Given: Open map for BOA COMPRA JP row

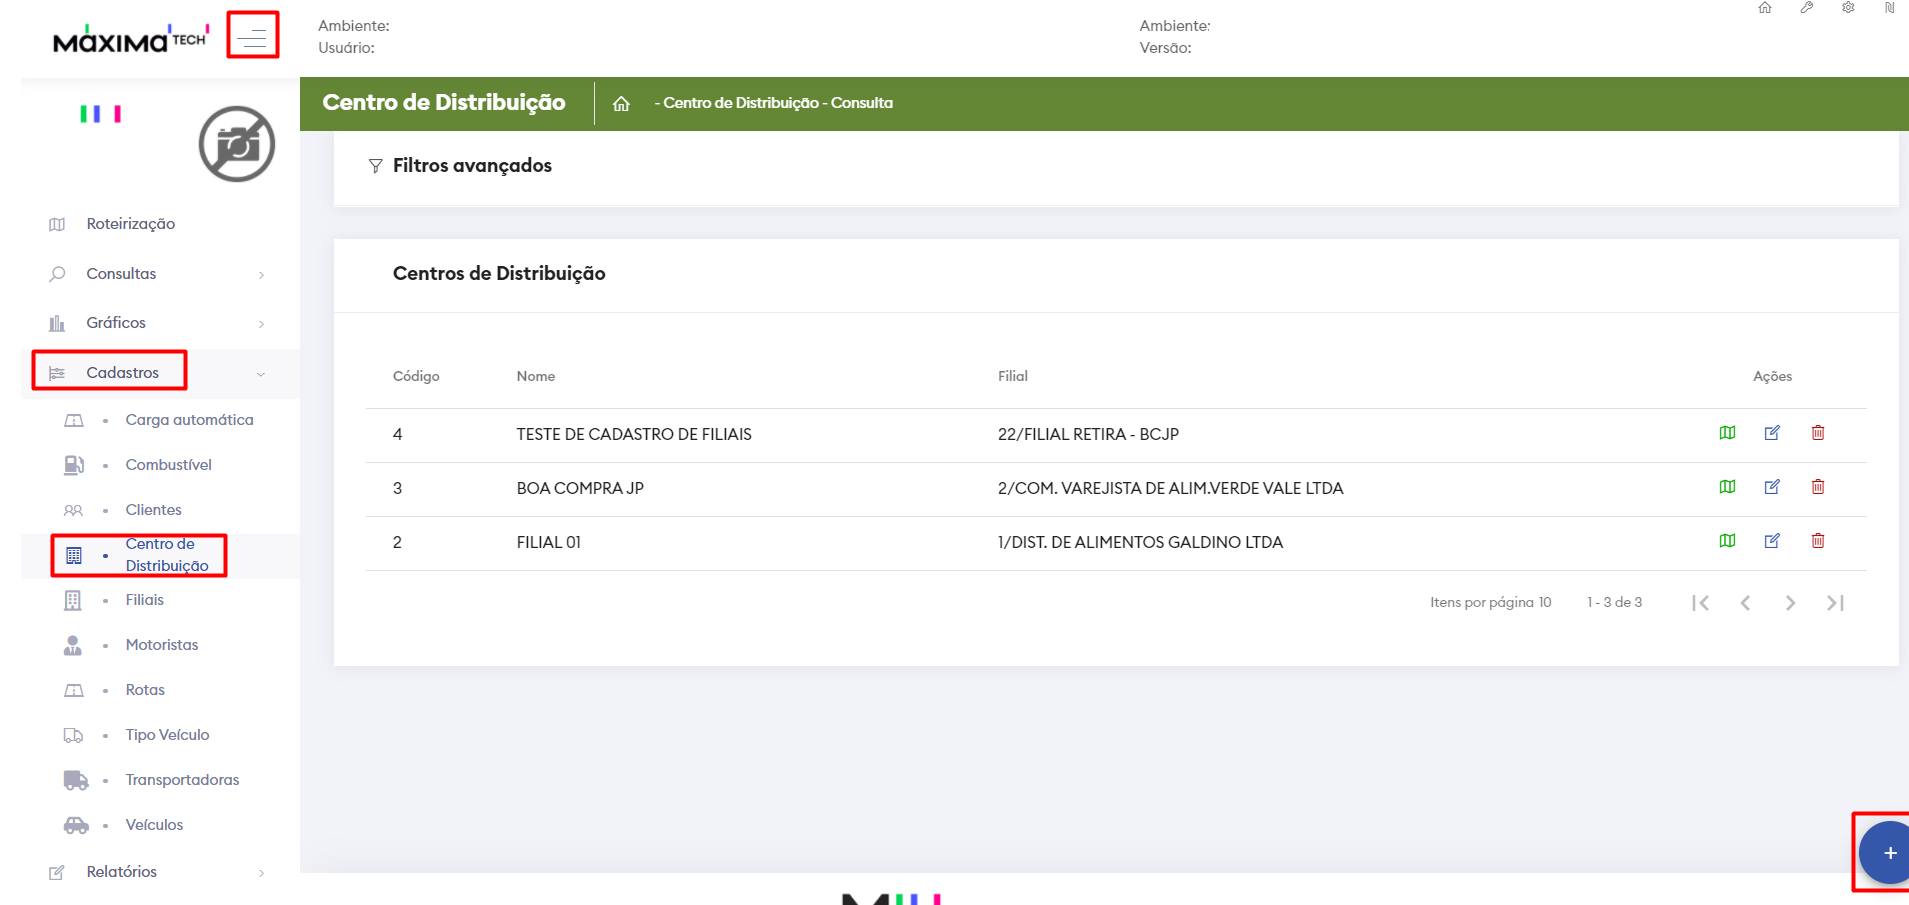Looking at the screenshot, I should [1727, 487].
